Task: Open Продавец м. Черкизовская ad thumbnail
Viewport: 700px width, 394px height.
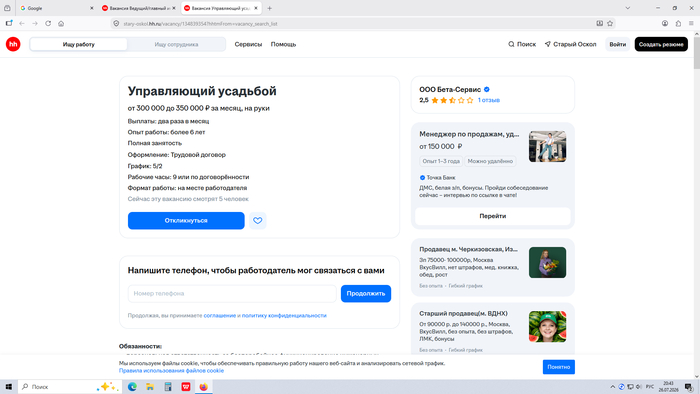Action: pos(547,262)
